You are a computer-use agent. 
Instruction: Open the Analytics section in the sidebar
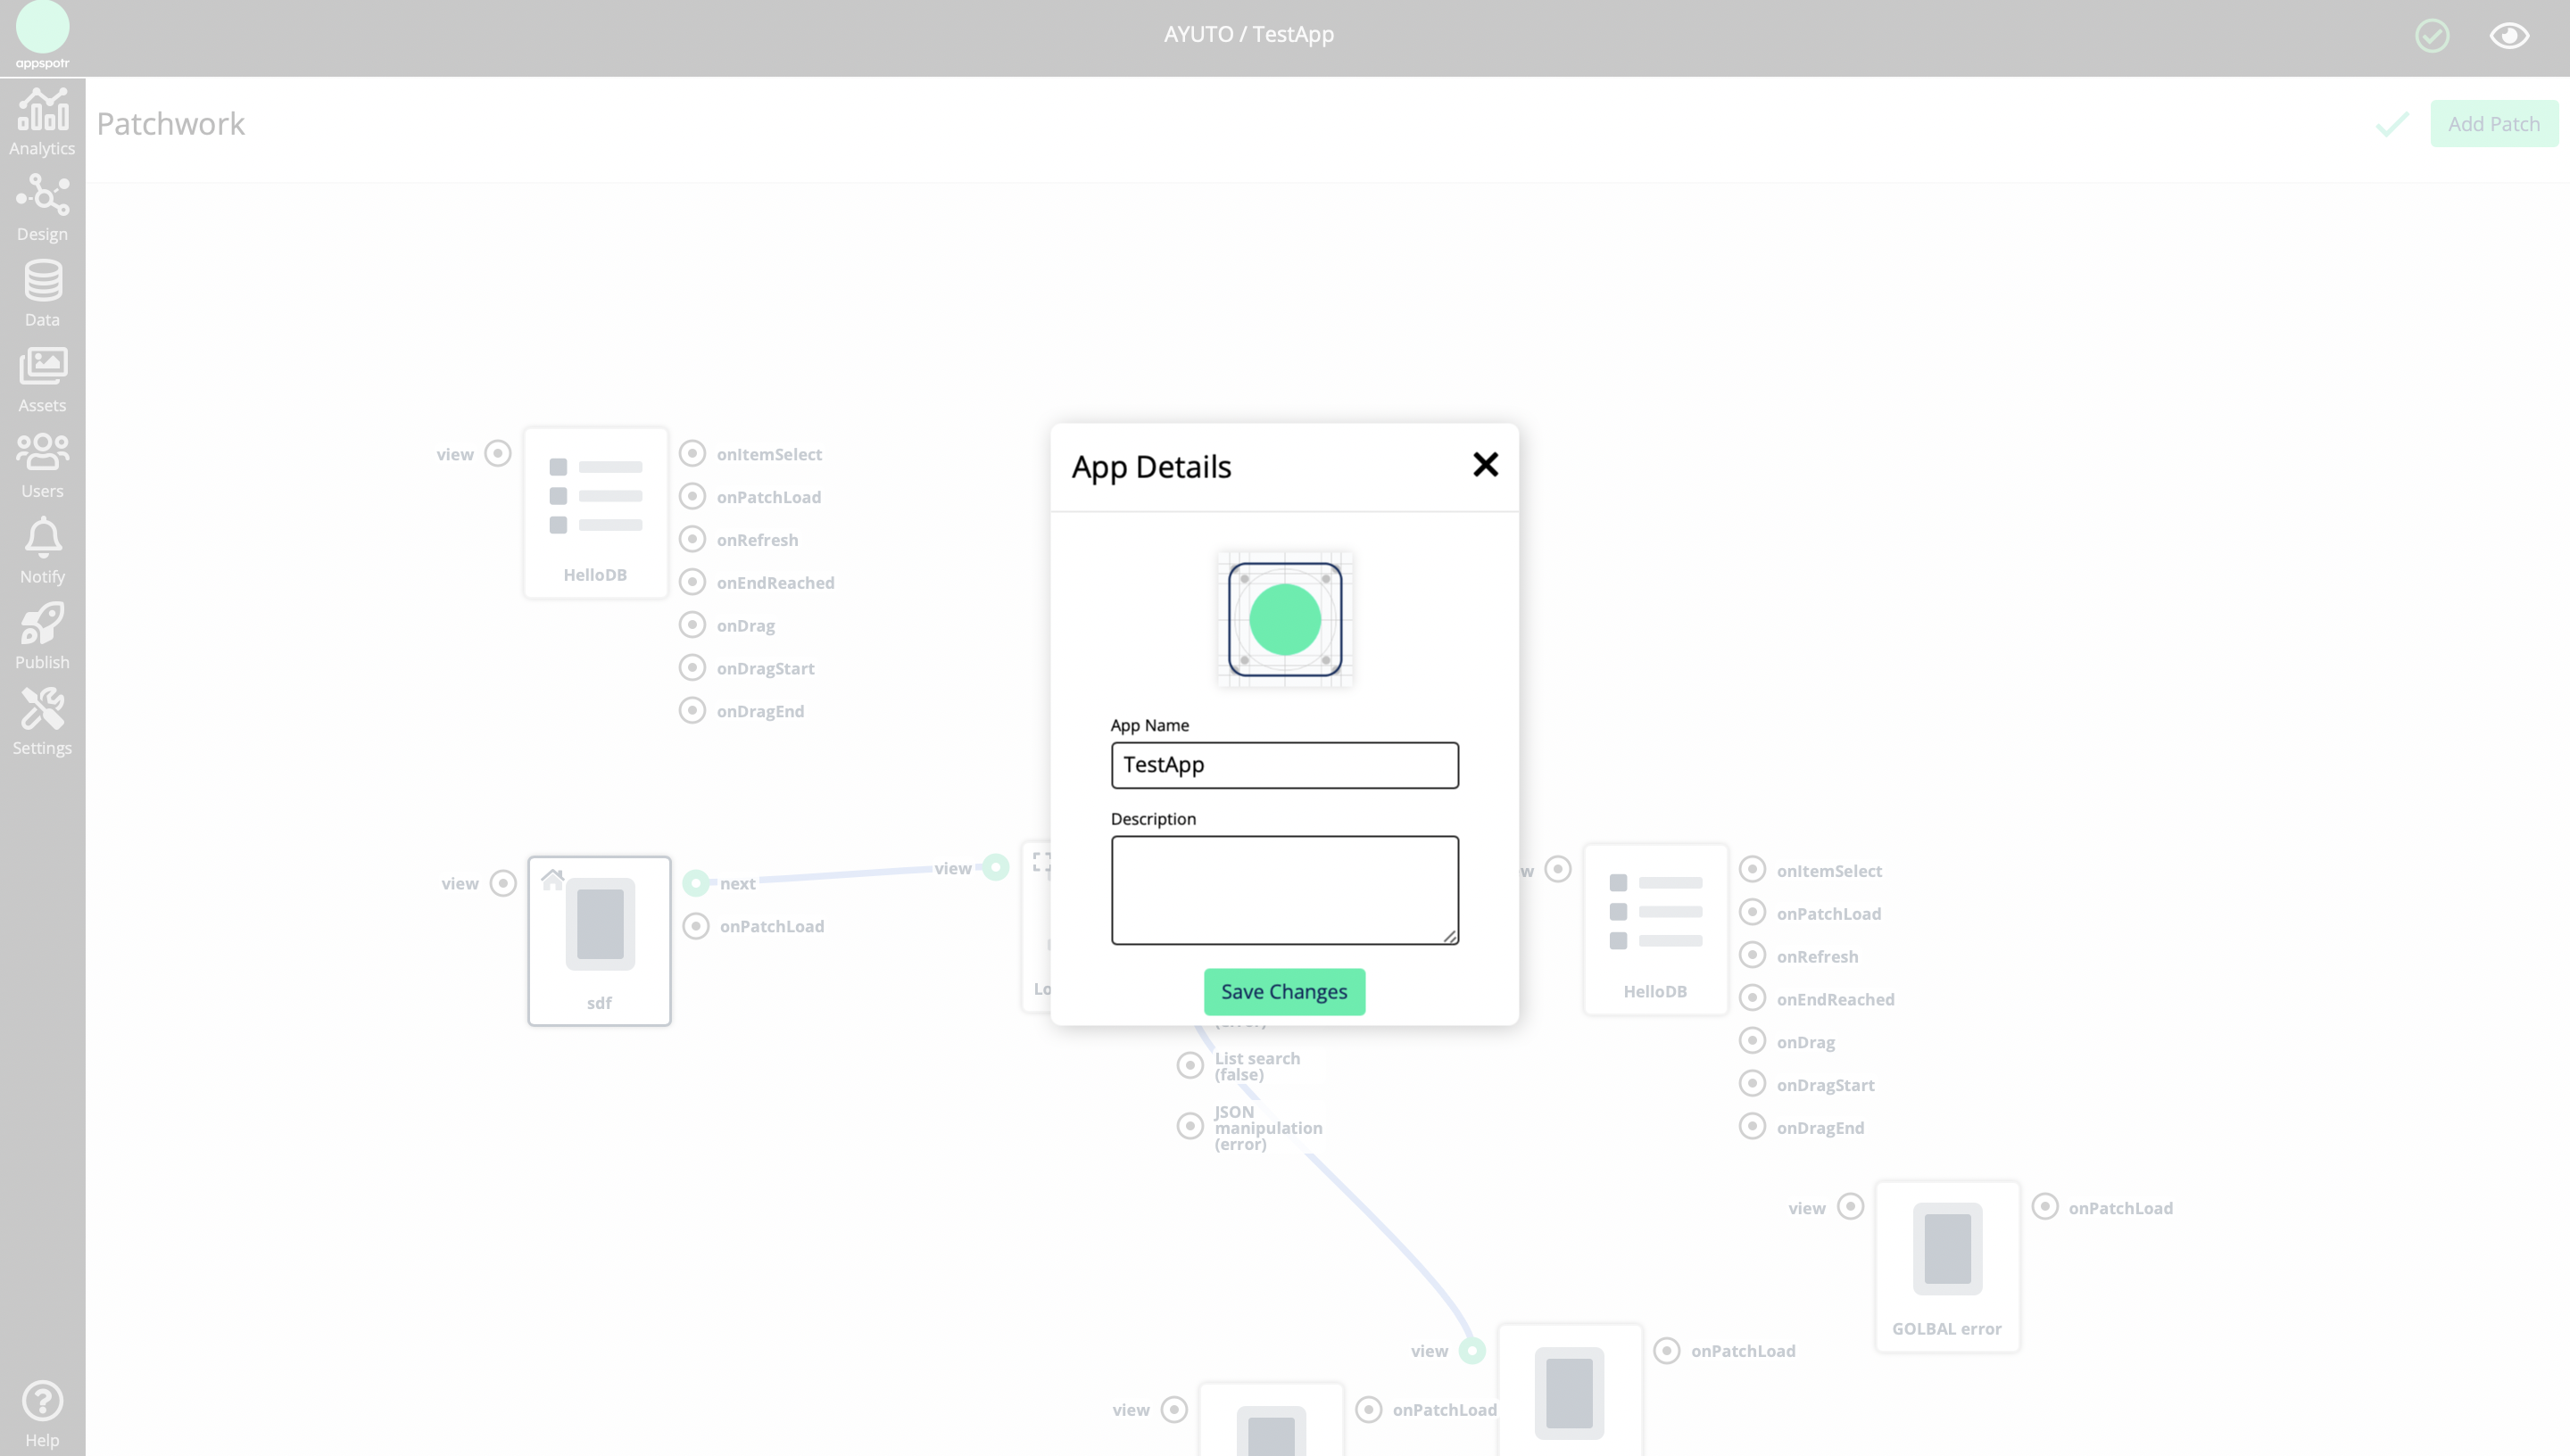click(42, 122)
